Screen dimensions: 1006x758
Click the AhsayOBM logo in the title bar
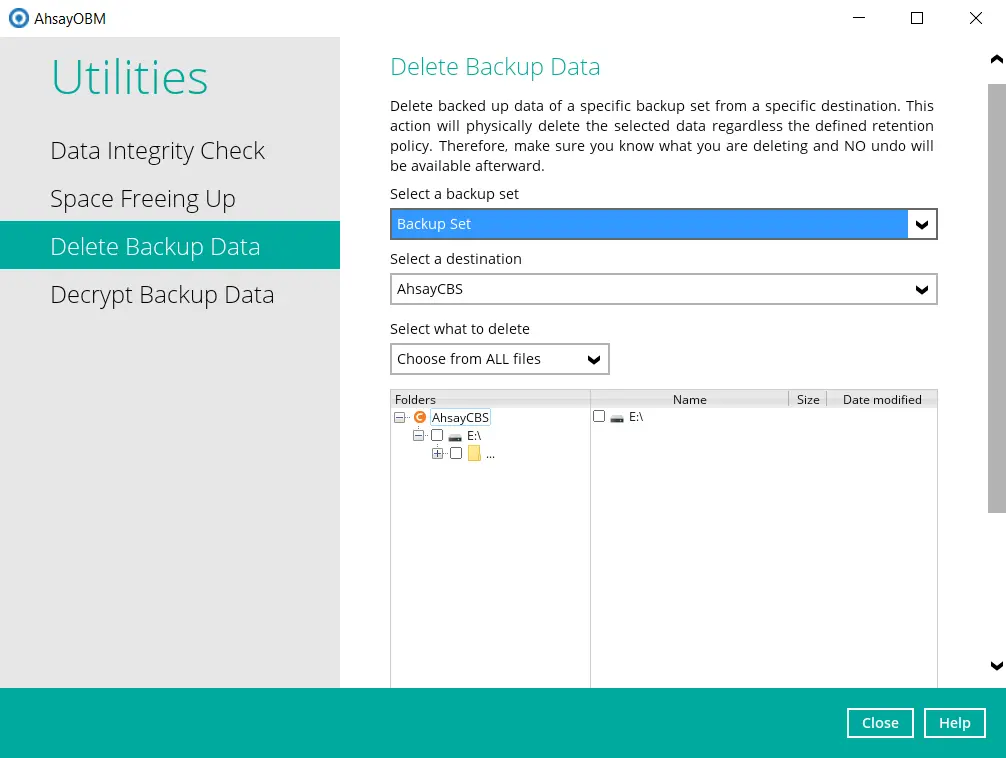[17, 18]
